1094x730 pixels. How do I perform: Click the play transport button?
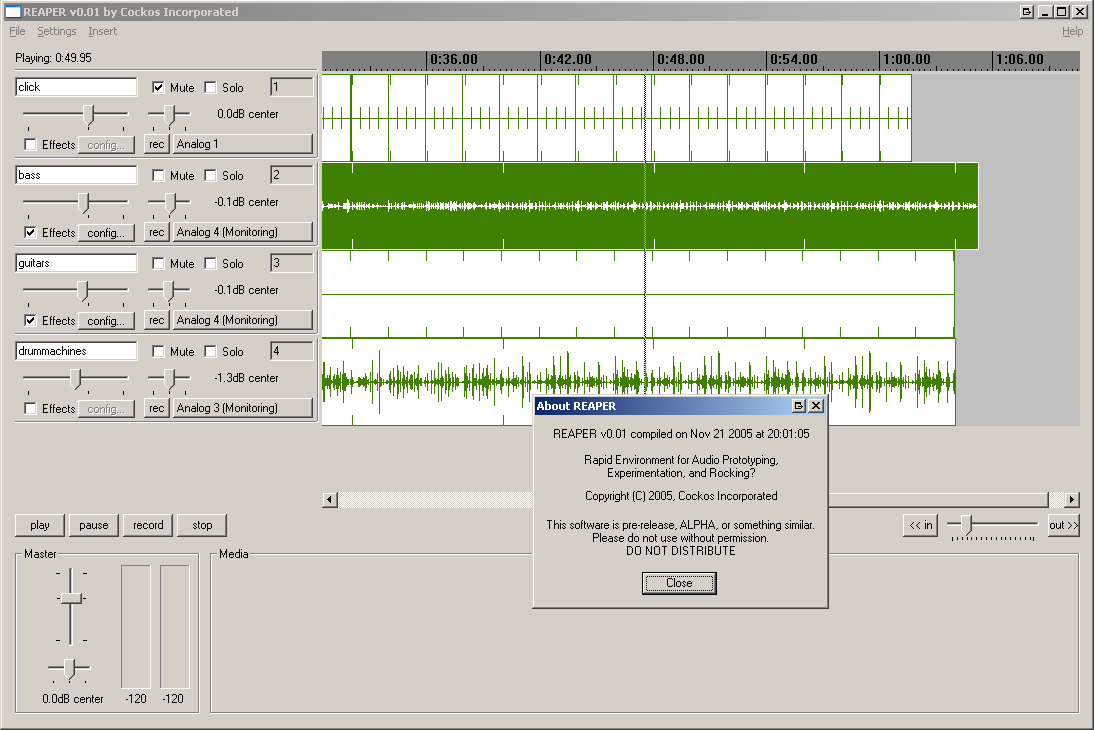tap(40, 525)
